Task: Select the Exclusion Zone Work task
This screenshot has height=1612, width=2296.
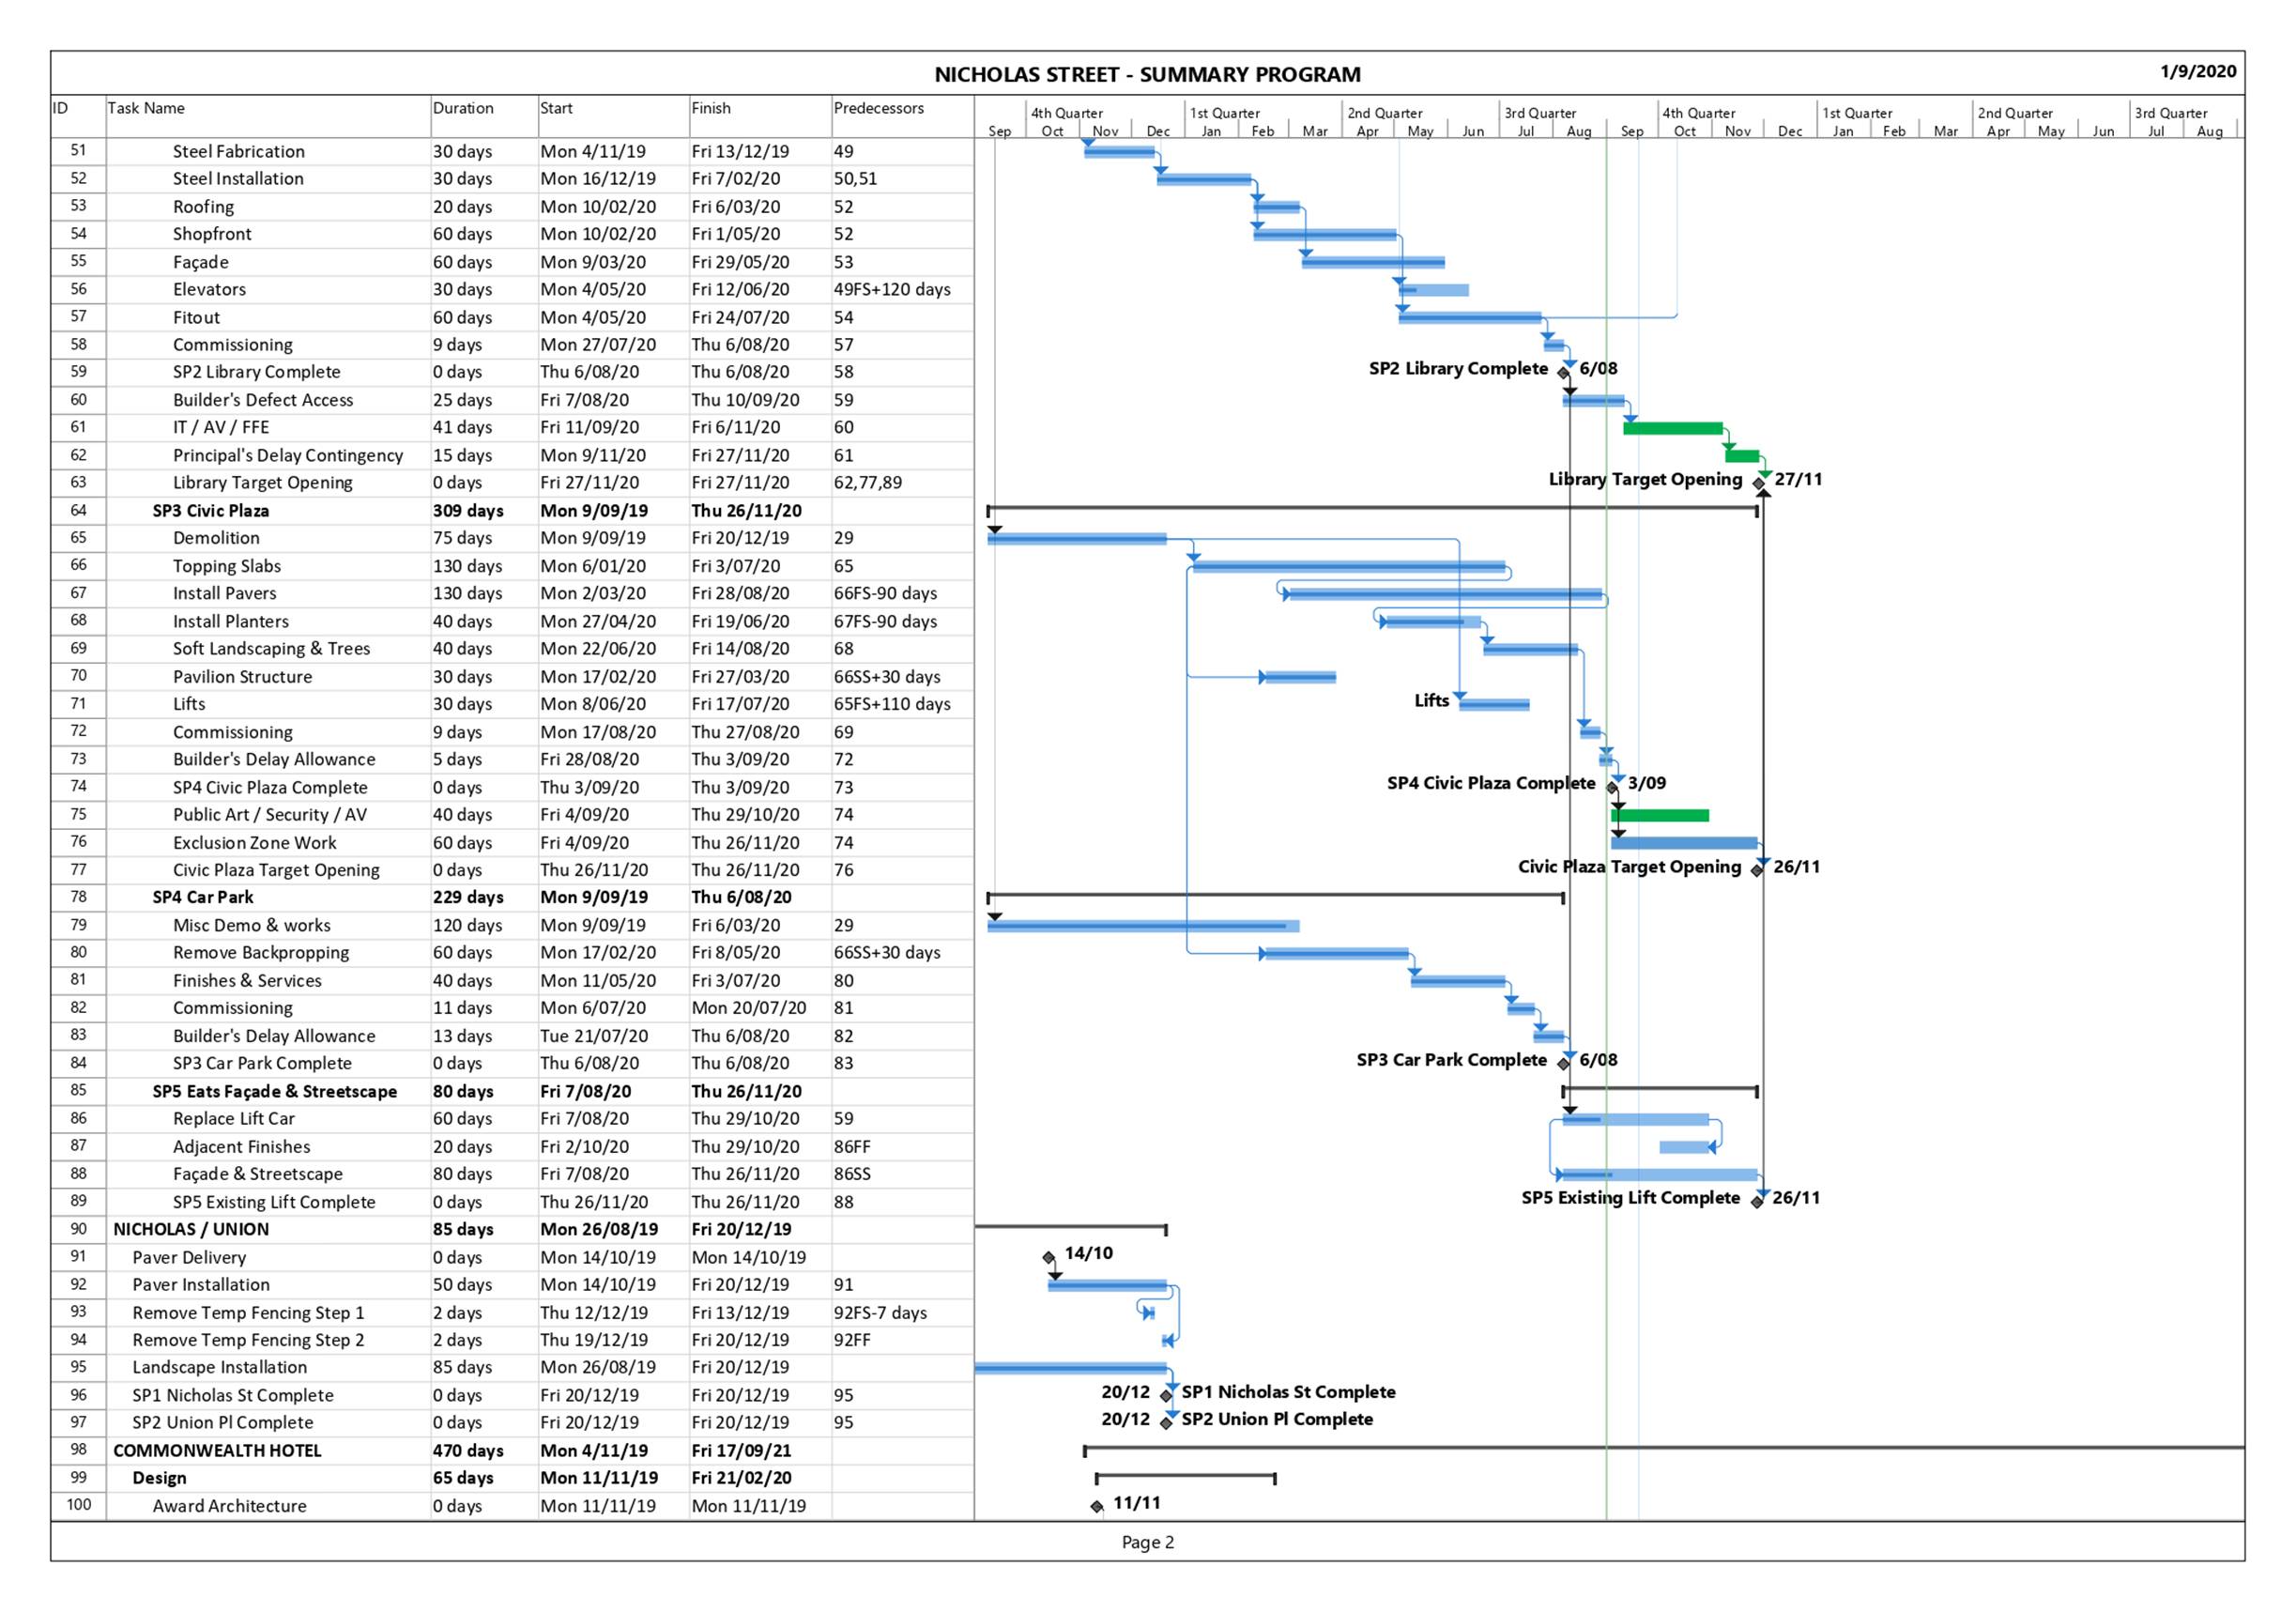Action: click(x=255, y=843)
